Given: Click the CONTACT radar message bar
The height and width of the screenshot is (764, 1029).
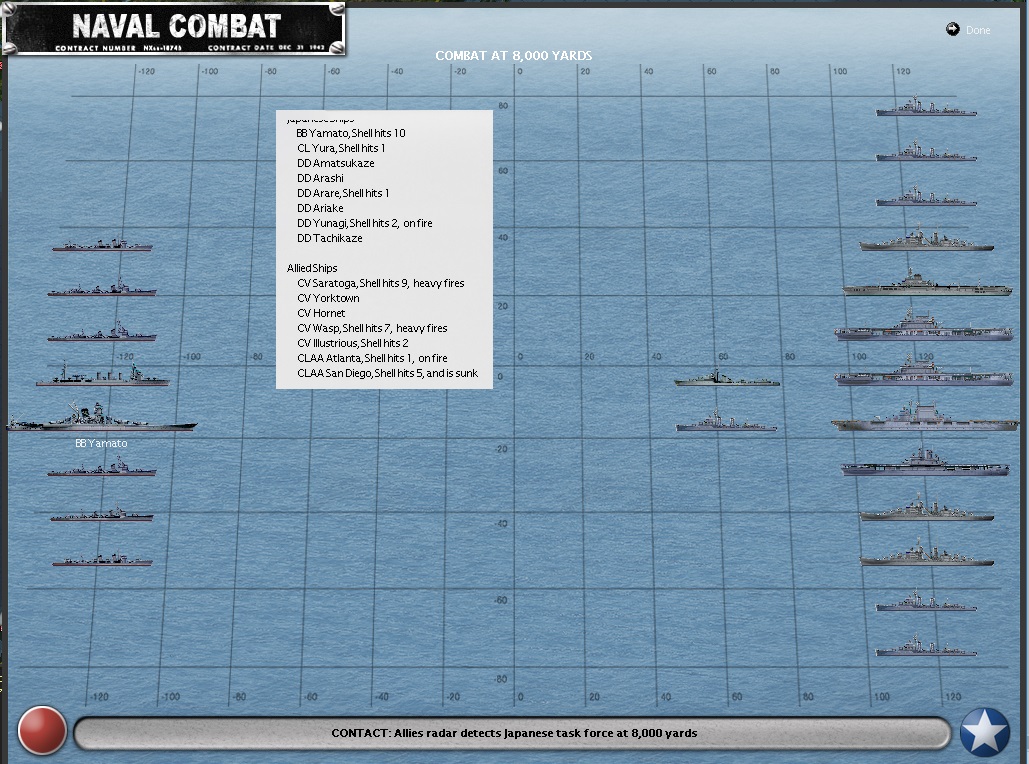Looking at the screenshot, I should point(513,733).
